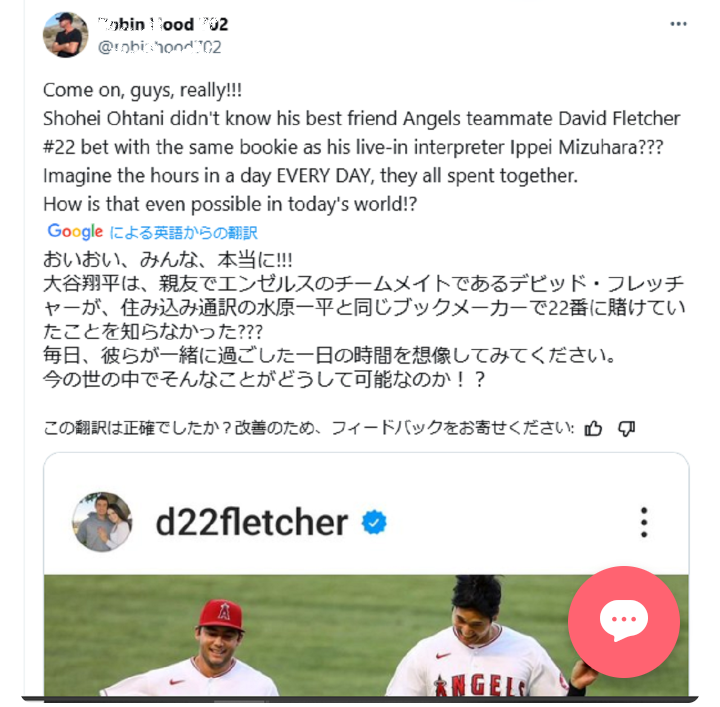
Task: Open the d22fletcher username
Action: click(x=252, y=522)
